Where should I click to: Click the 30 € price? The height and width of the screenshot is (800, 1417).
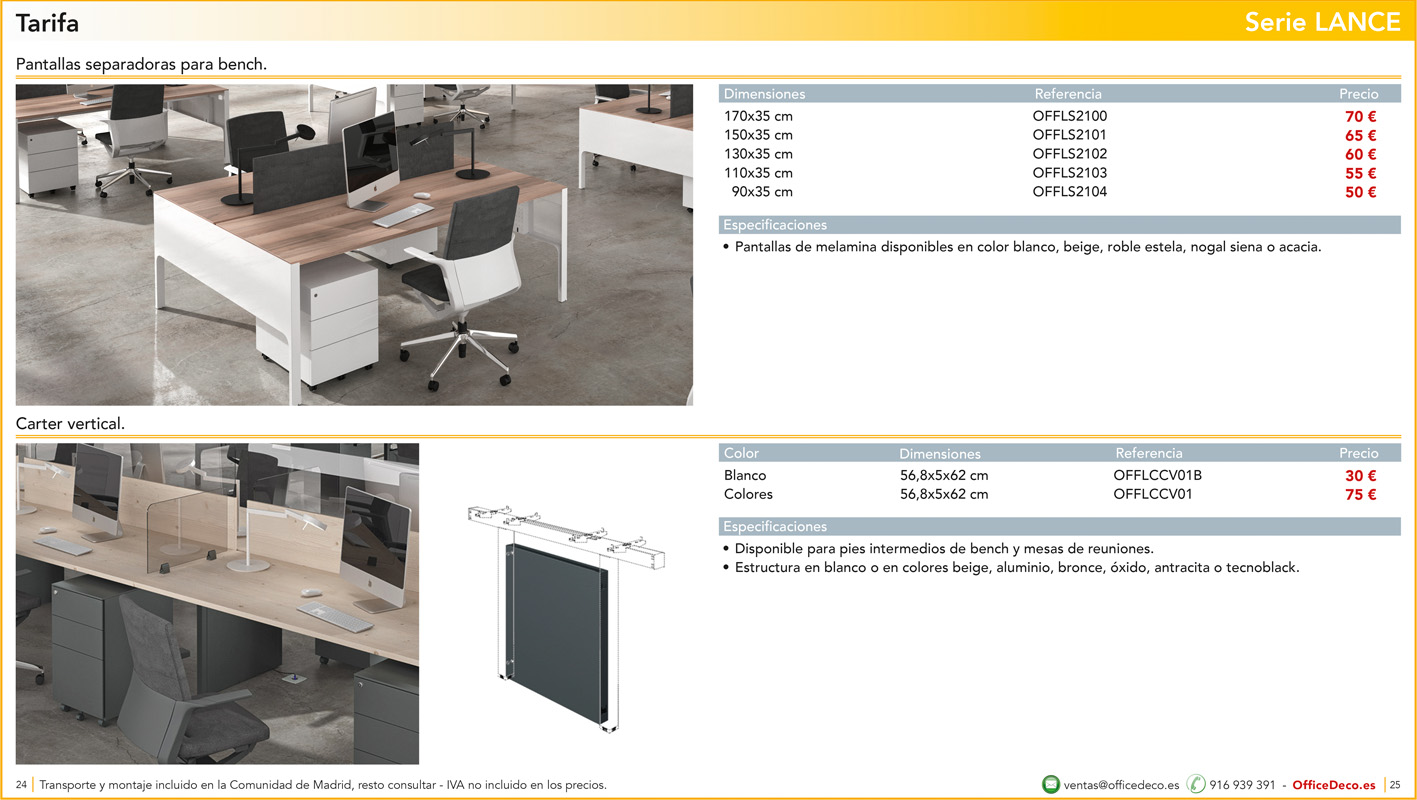pyautogui.click(x=1361, y=477)
